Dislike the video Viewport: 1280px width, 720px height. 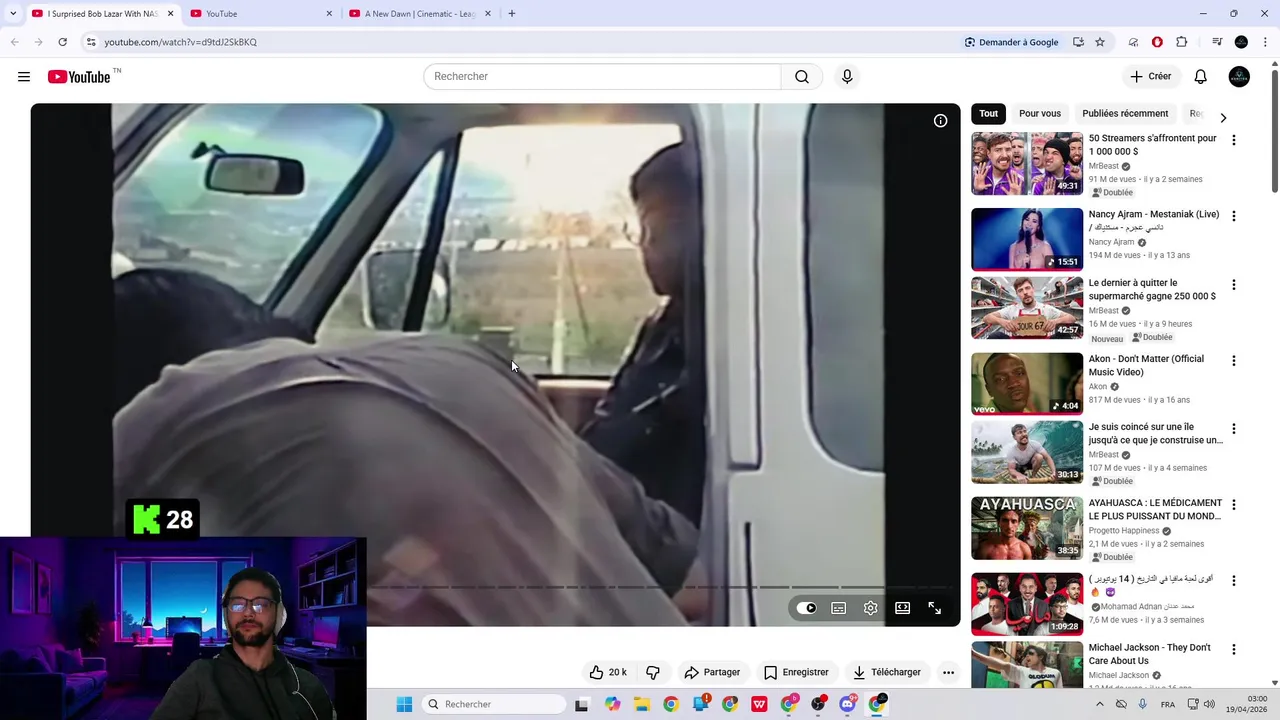pyautogui.click(x=653, y=672)
